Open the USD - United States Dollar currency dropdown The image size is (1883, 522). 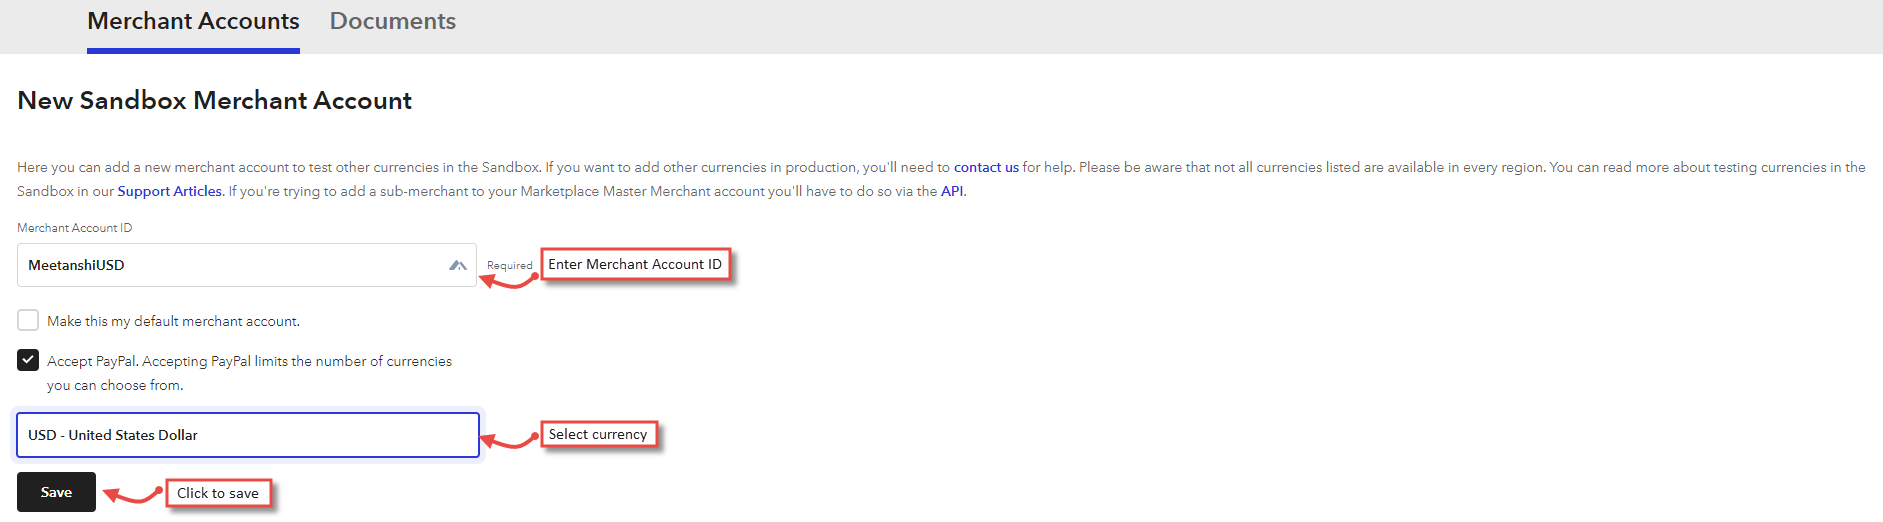click(x=248, y=435)
